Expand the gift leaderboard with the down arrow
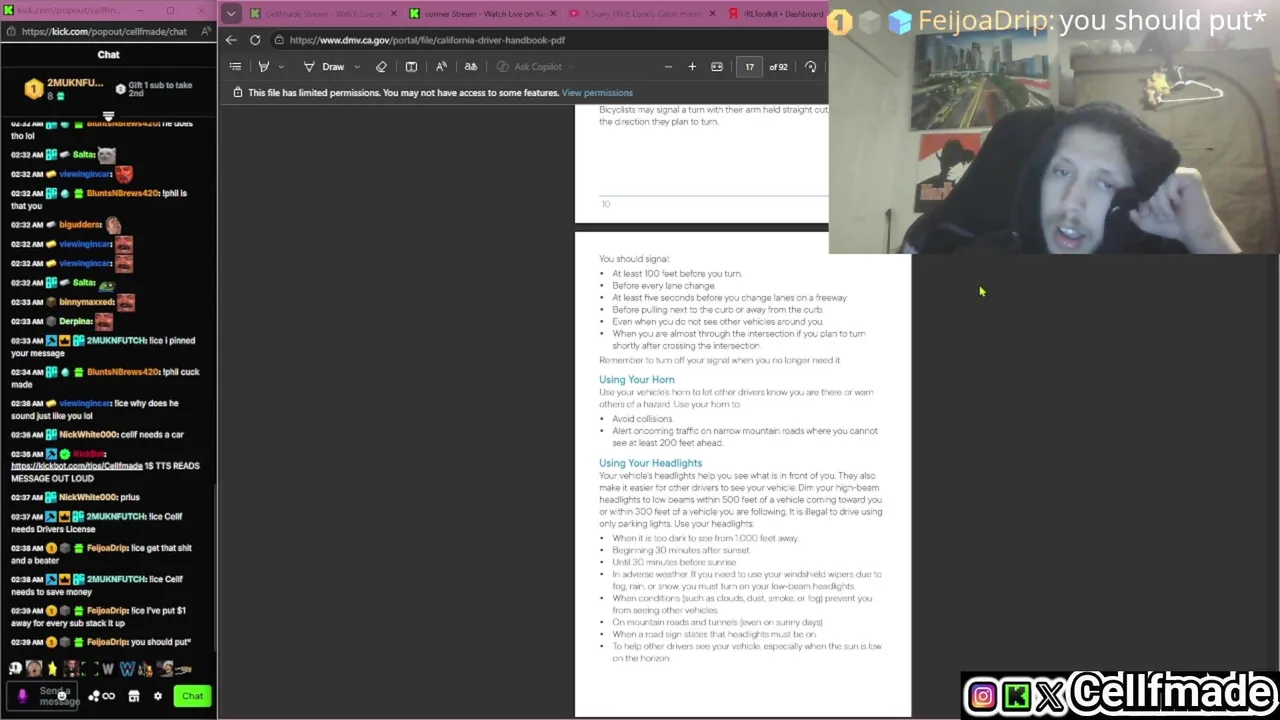Image resolution: width=1280 pixels, height=720 pixels. point(108,116)
